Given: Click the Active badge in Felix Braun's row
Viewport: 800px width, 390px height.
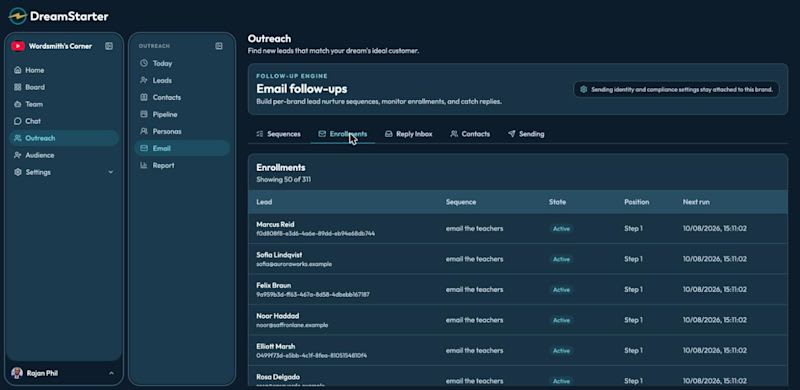Looking at the screenshot, I should click(561, 290).
